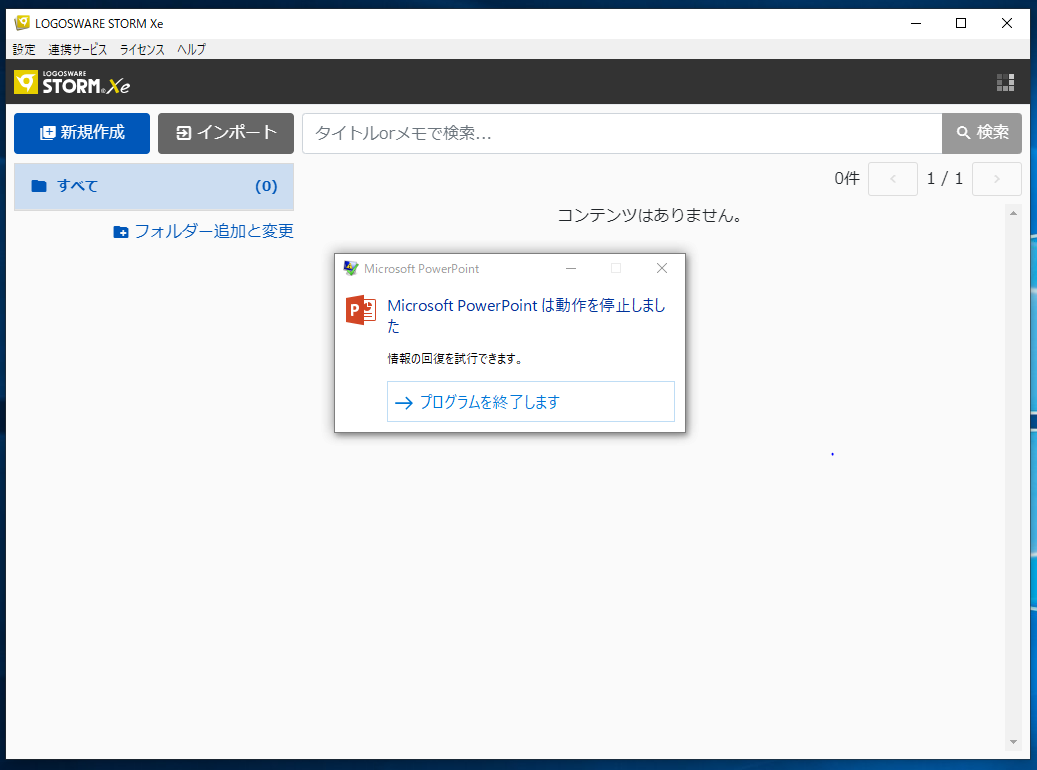The image size is (1037, 770).
Task: Open the ライセンス menu
Action: coord(142,50)
